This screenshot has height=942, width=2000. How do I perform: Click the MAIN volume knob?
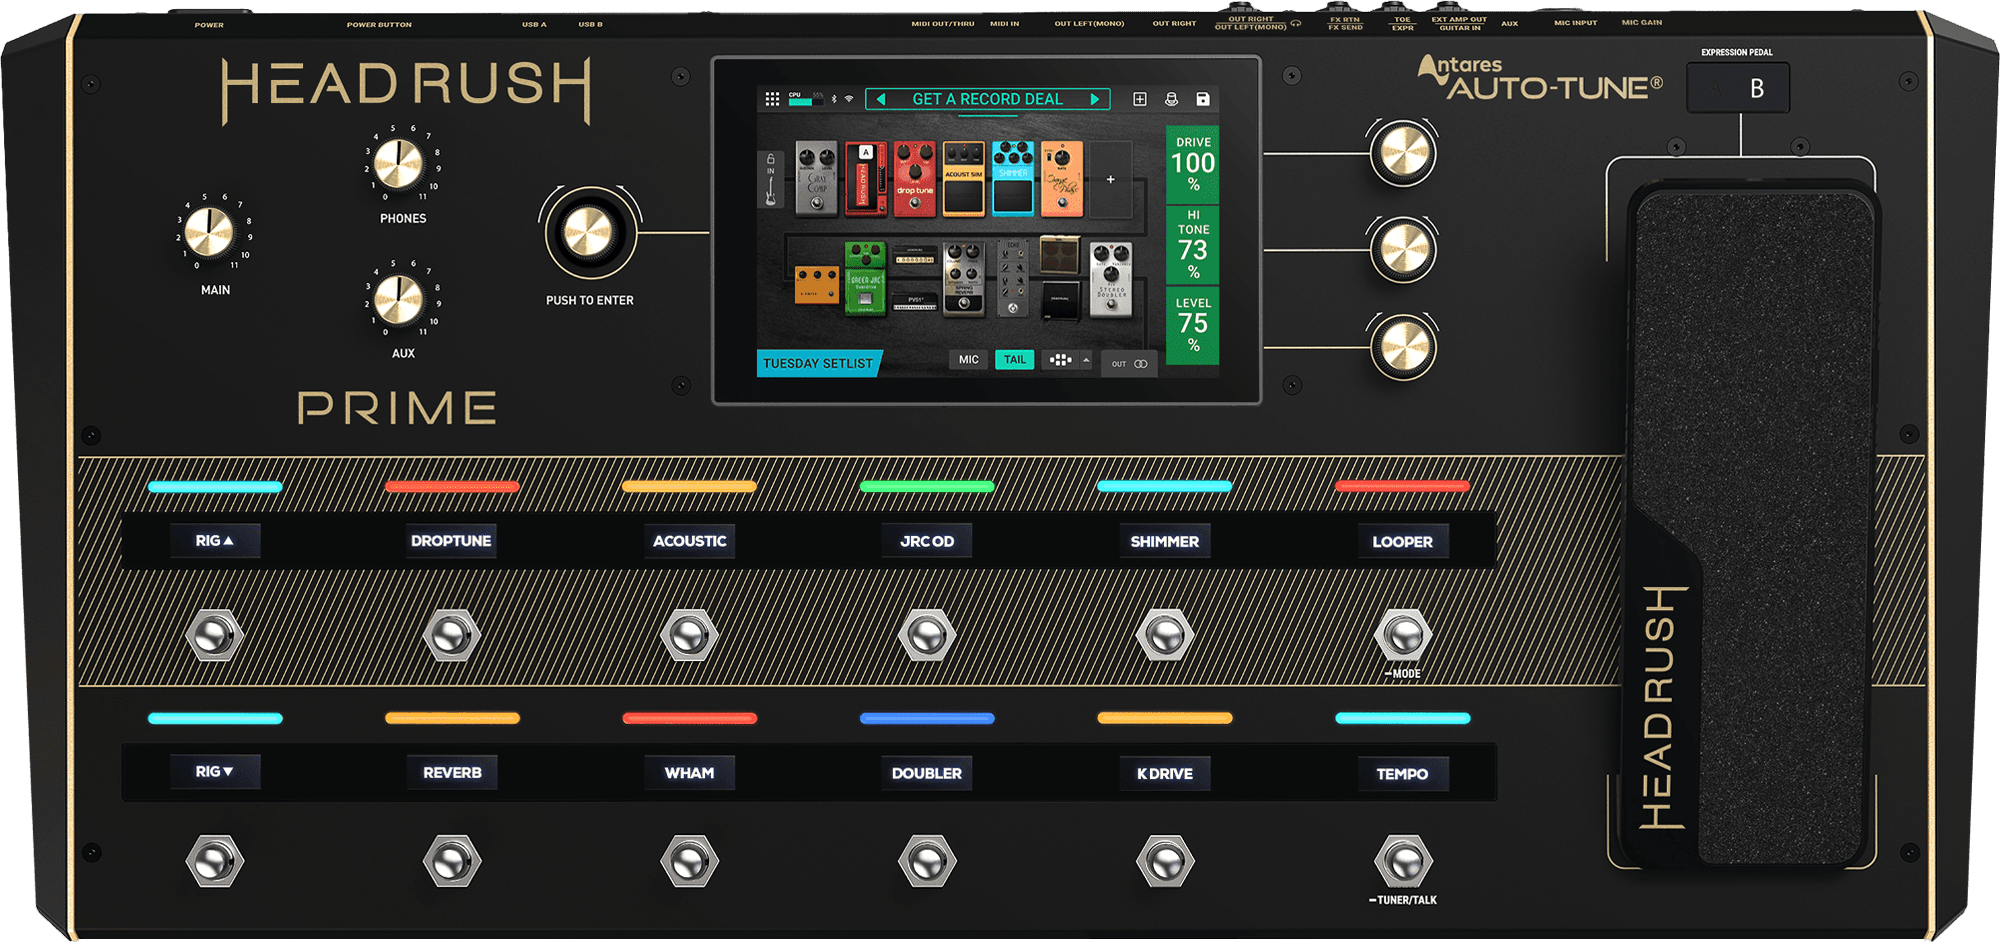coord(210,231)
